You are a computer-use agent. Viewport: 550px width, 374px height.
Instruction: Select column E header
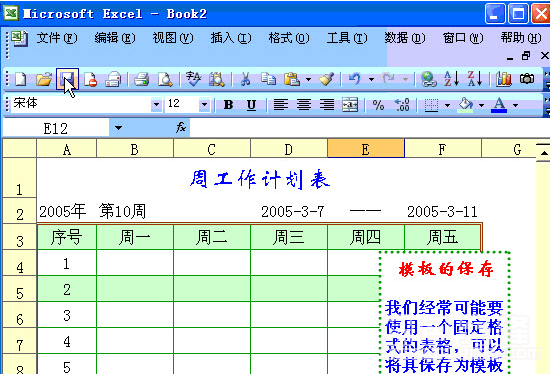366,149
